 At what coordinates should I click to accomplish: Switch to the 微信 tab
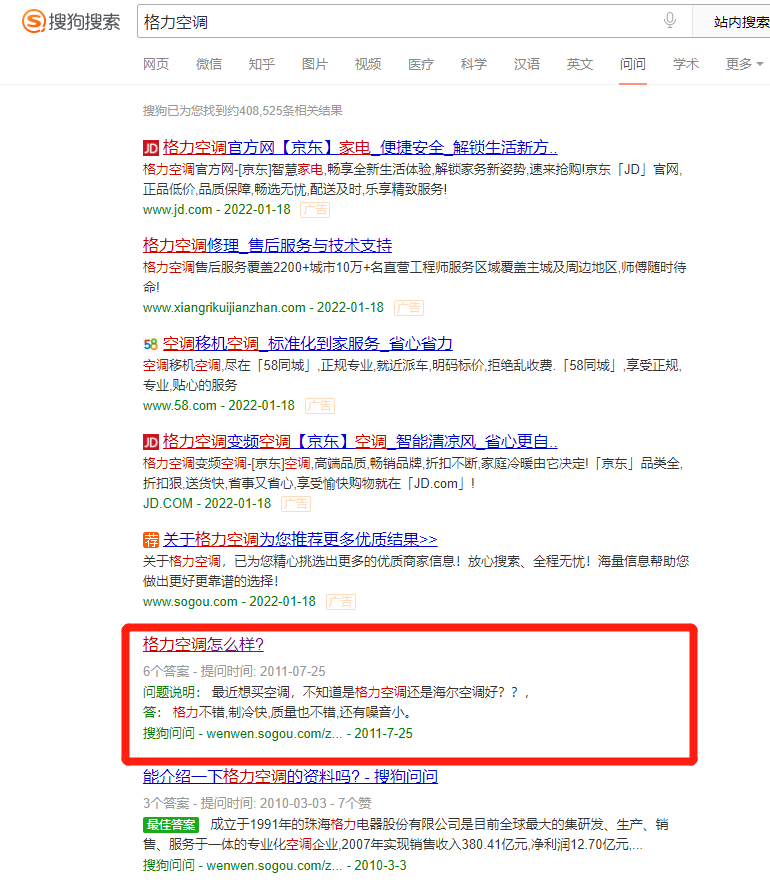(x=209, y=64)
